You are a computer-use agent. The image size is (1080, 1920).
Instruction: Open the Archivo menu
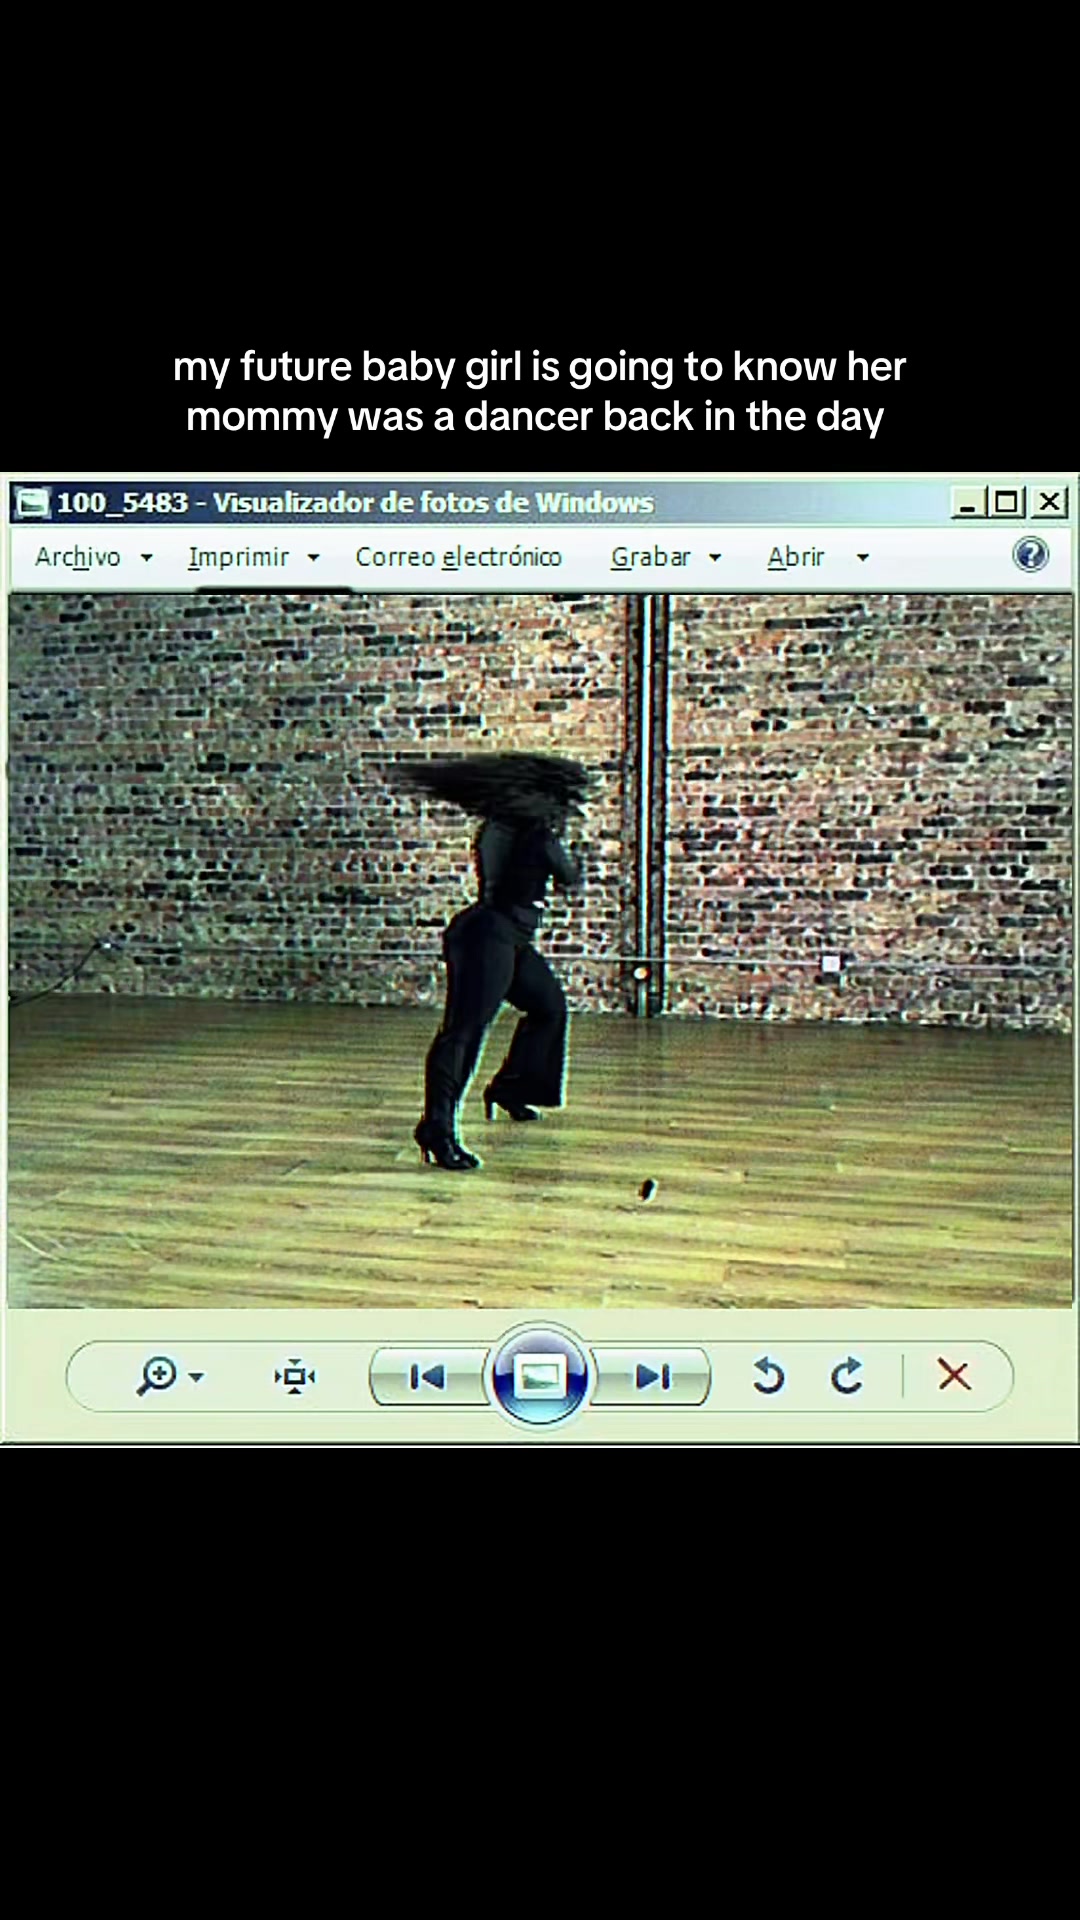pyautogui.click(x=78, y=557)
